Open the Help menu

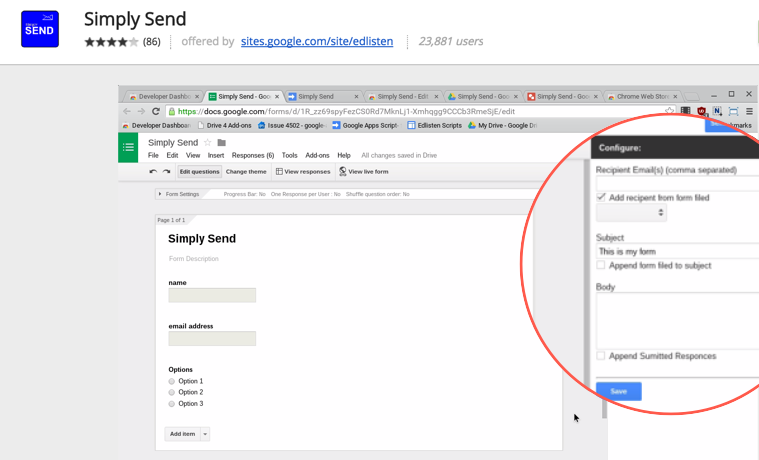[x=344, y=155]
